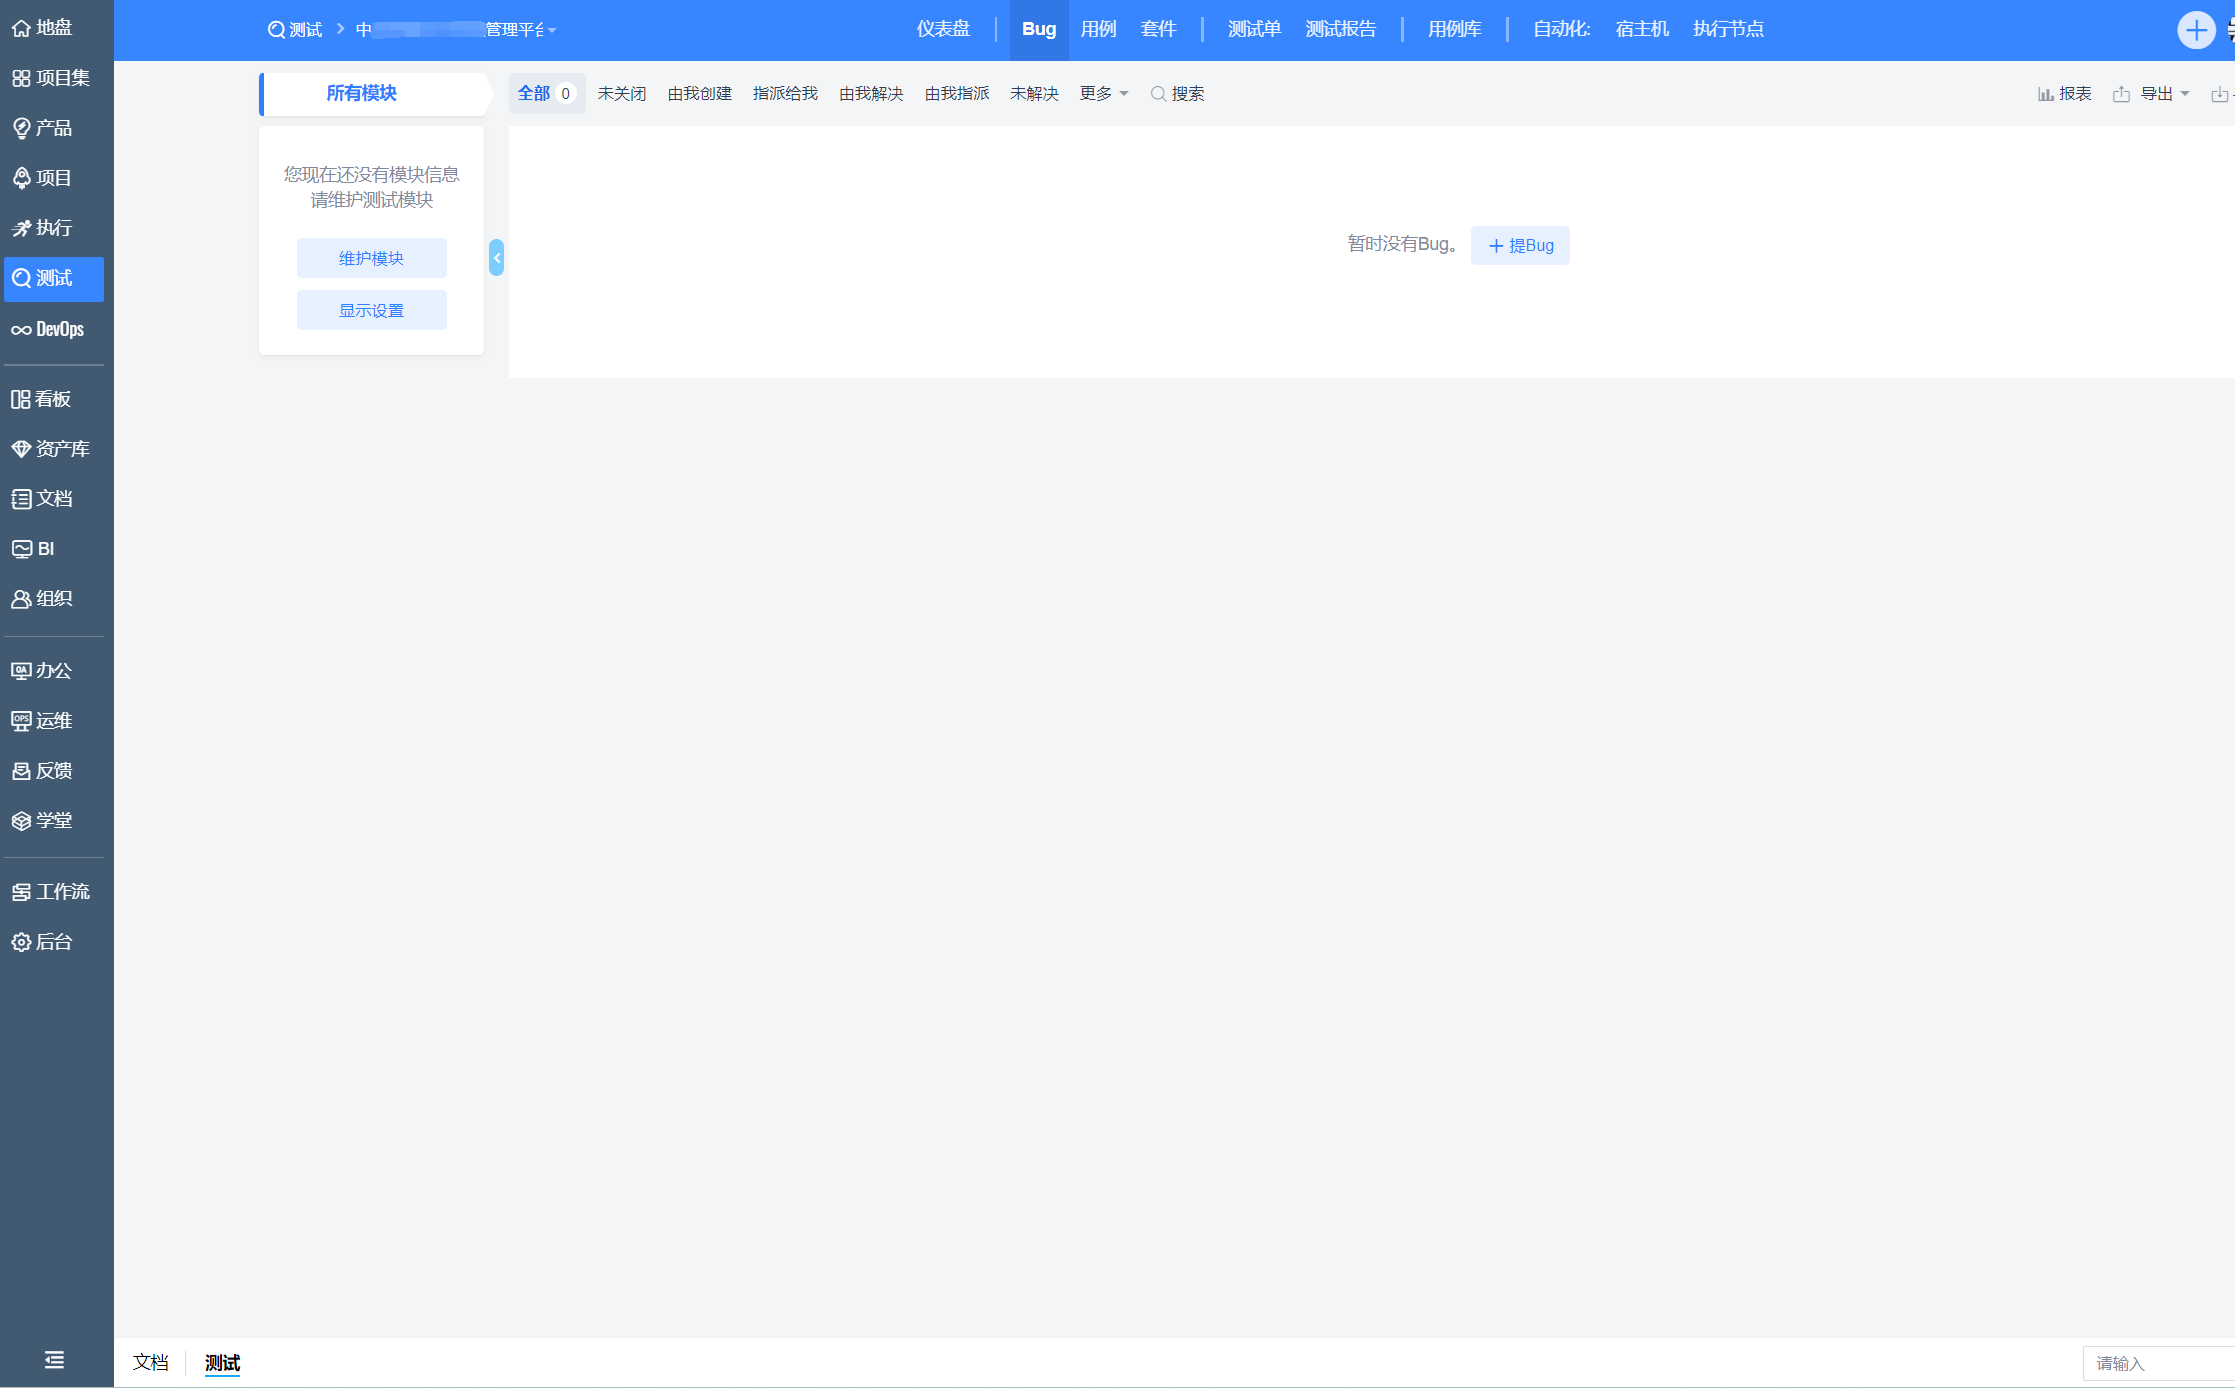Open the 项目集 program section

click(52, 78)
